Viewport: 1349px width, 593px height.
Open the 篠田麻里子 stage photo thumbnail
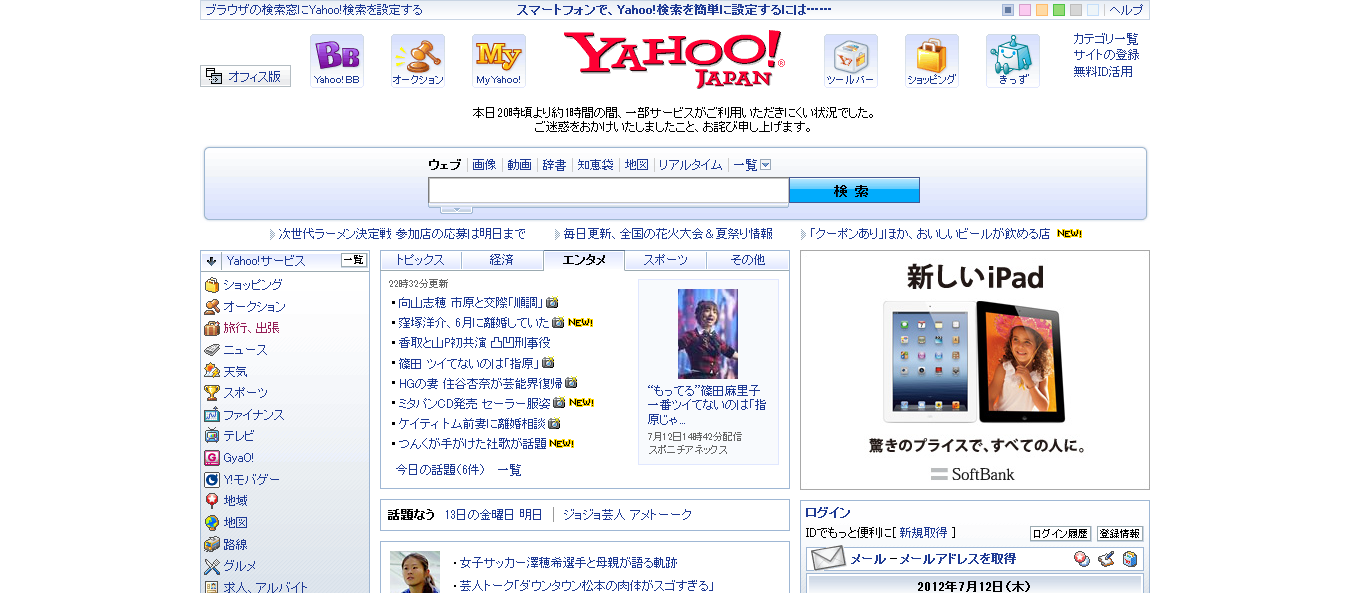coord(708,334)
